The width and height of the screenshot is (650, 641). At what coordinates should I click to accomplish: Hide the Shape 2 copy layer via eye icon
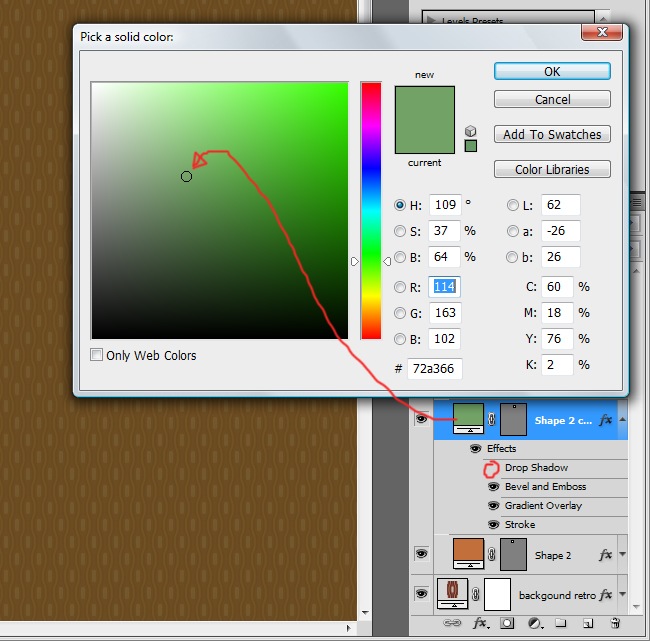(421, 419)
